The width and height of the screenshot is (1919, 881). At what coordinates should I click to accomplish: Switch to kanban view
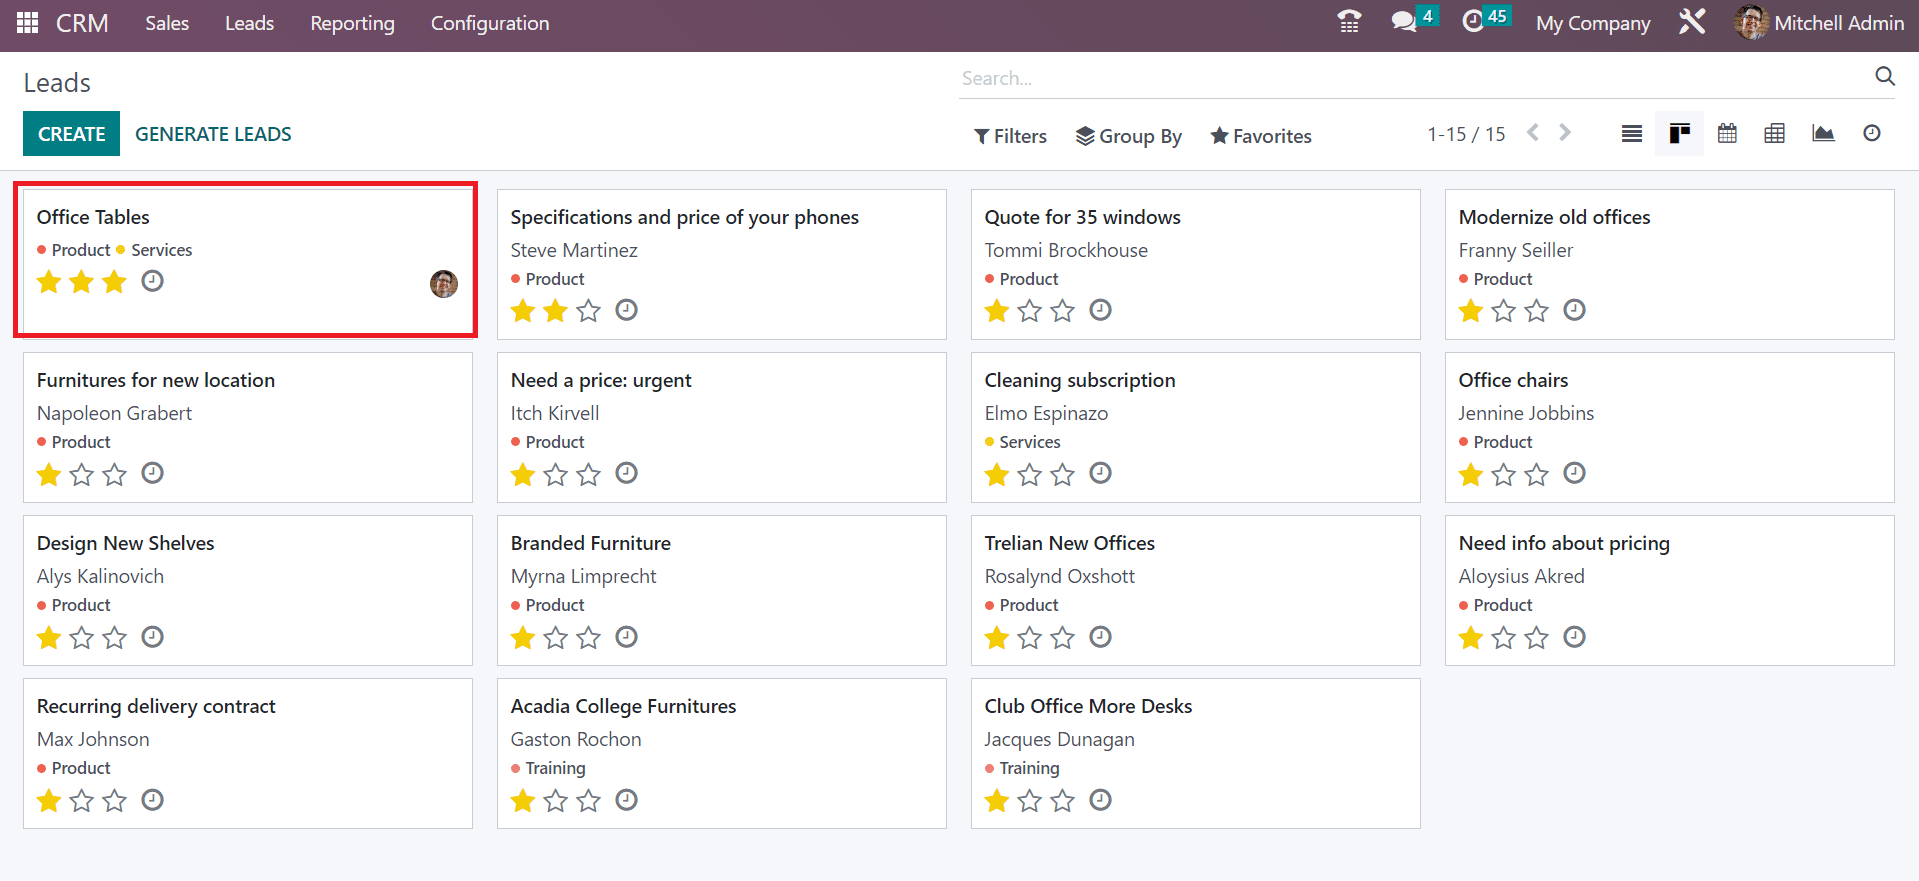point(1680,134)
